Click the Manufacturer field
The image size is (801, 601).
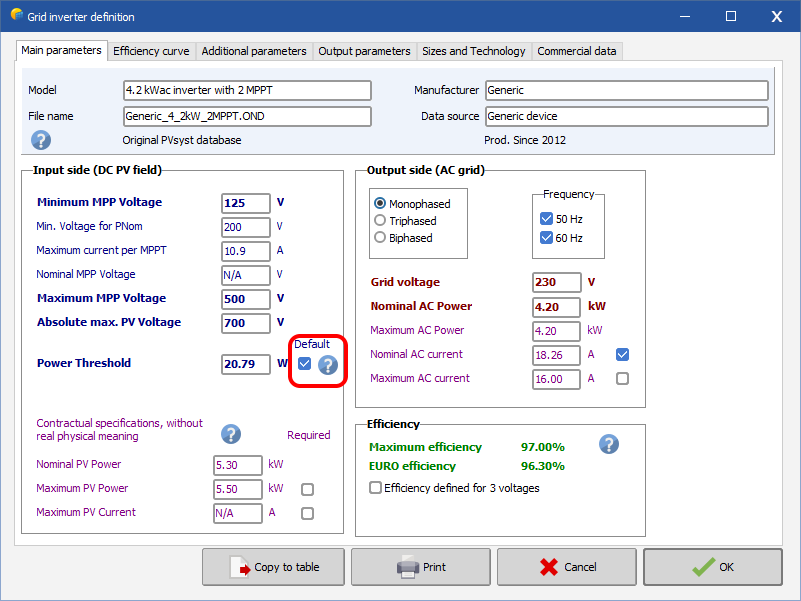(x=627, y=90)
